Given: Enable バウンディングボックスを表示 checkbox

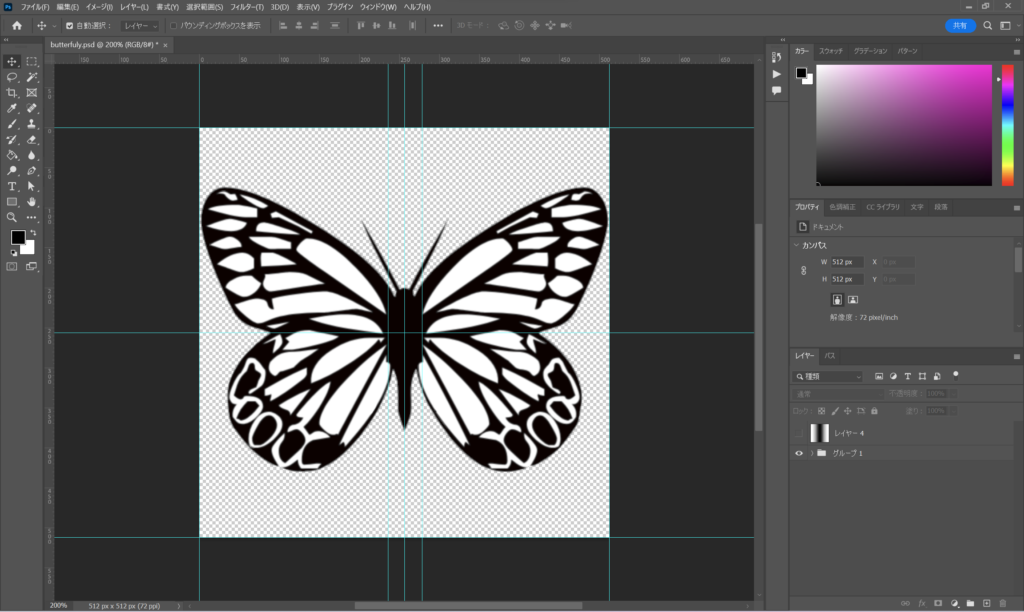Looking at the screenshot, I should pyautogui.click(x=173, y=25).
